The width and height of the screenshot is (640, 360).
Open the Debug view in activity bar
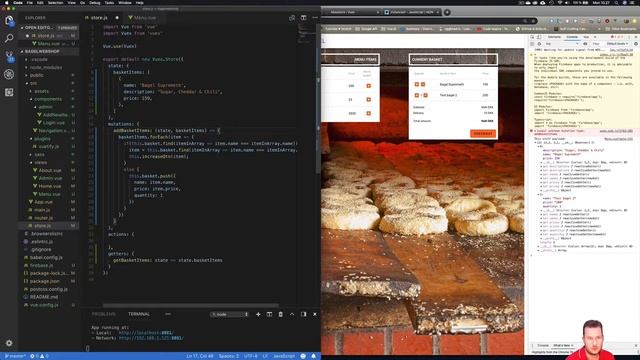(9, 74)
